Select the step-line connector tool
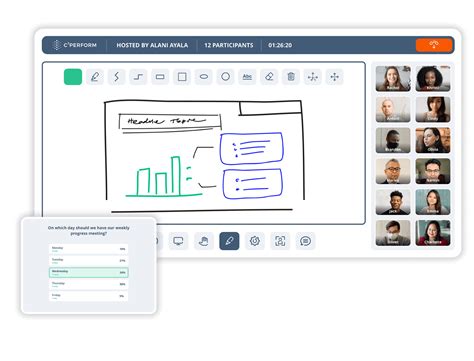Image resolution: width=474 pixels, height=361 pixels. 138,77
